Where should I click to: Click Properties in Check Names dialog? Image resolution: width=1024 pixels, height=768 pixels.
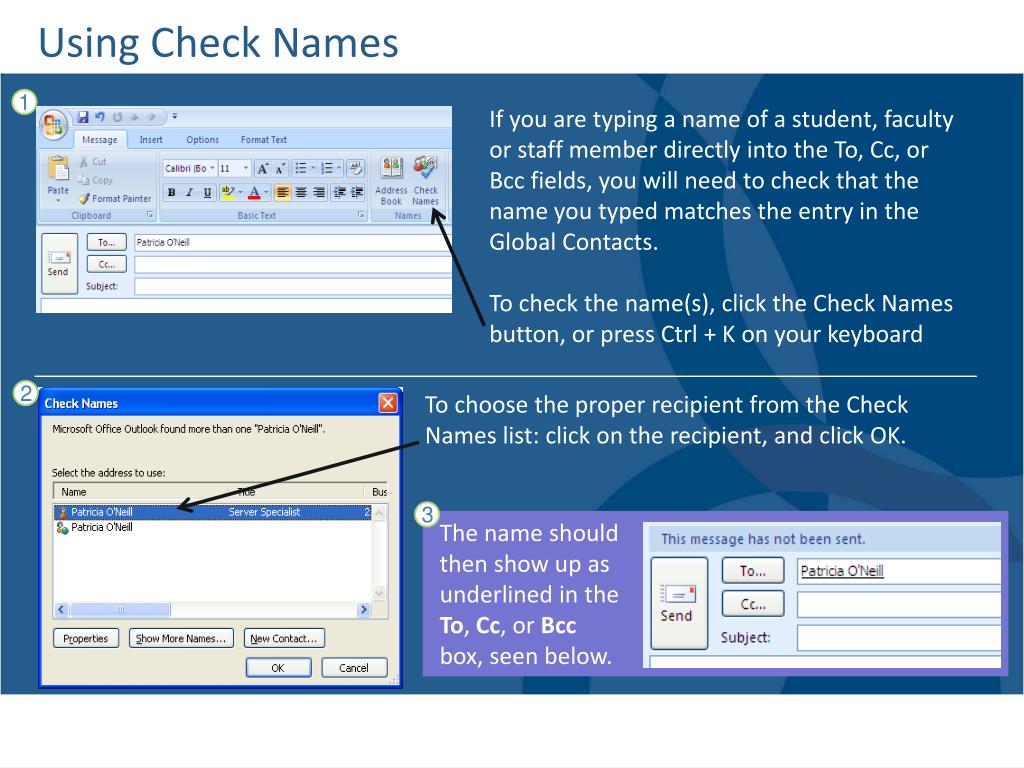point(86,638)
